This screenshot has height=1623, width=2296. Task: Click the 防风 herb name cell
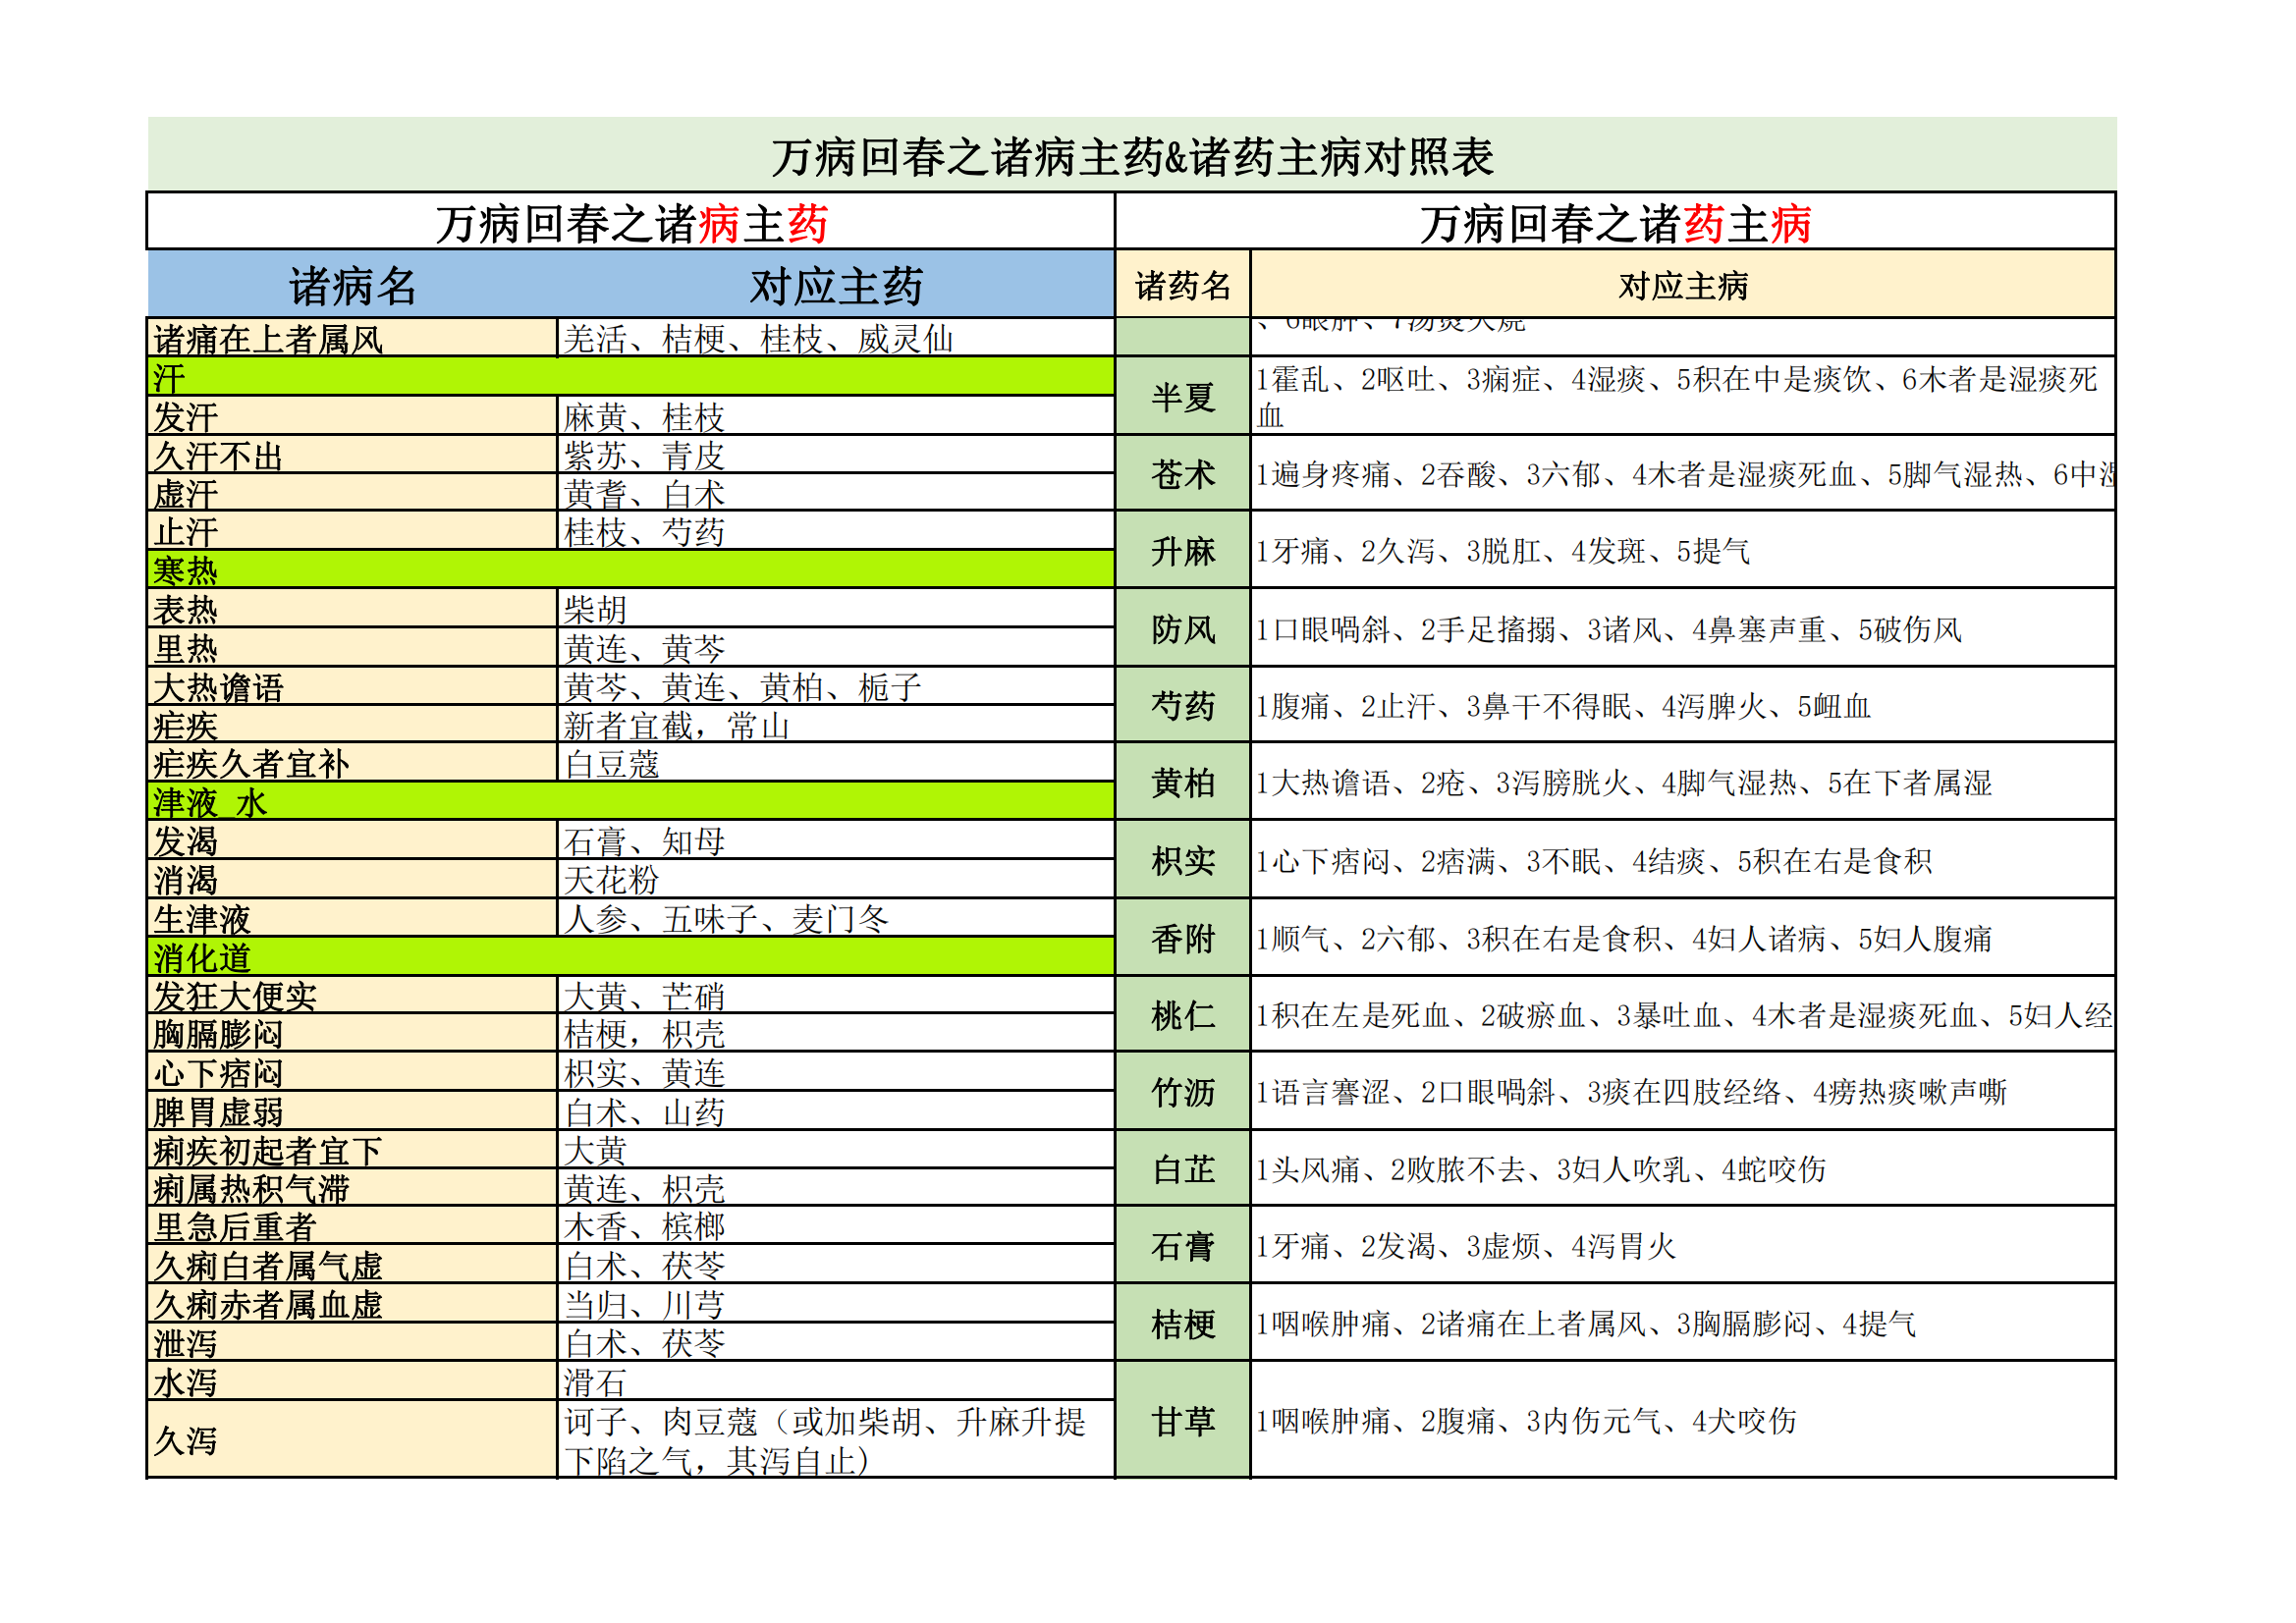1183,628
